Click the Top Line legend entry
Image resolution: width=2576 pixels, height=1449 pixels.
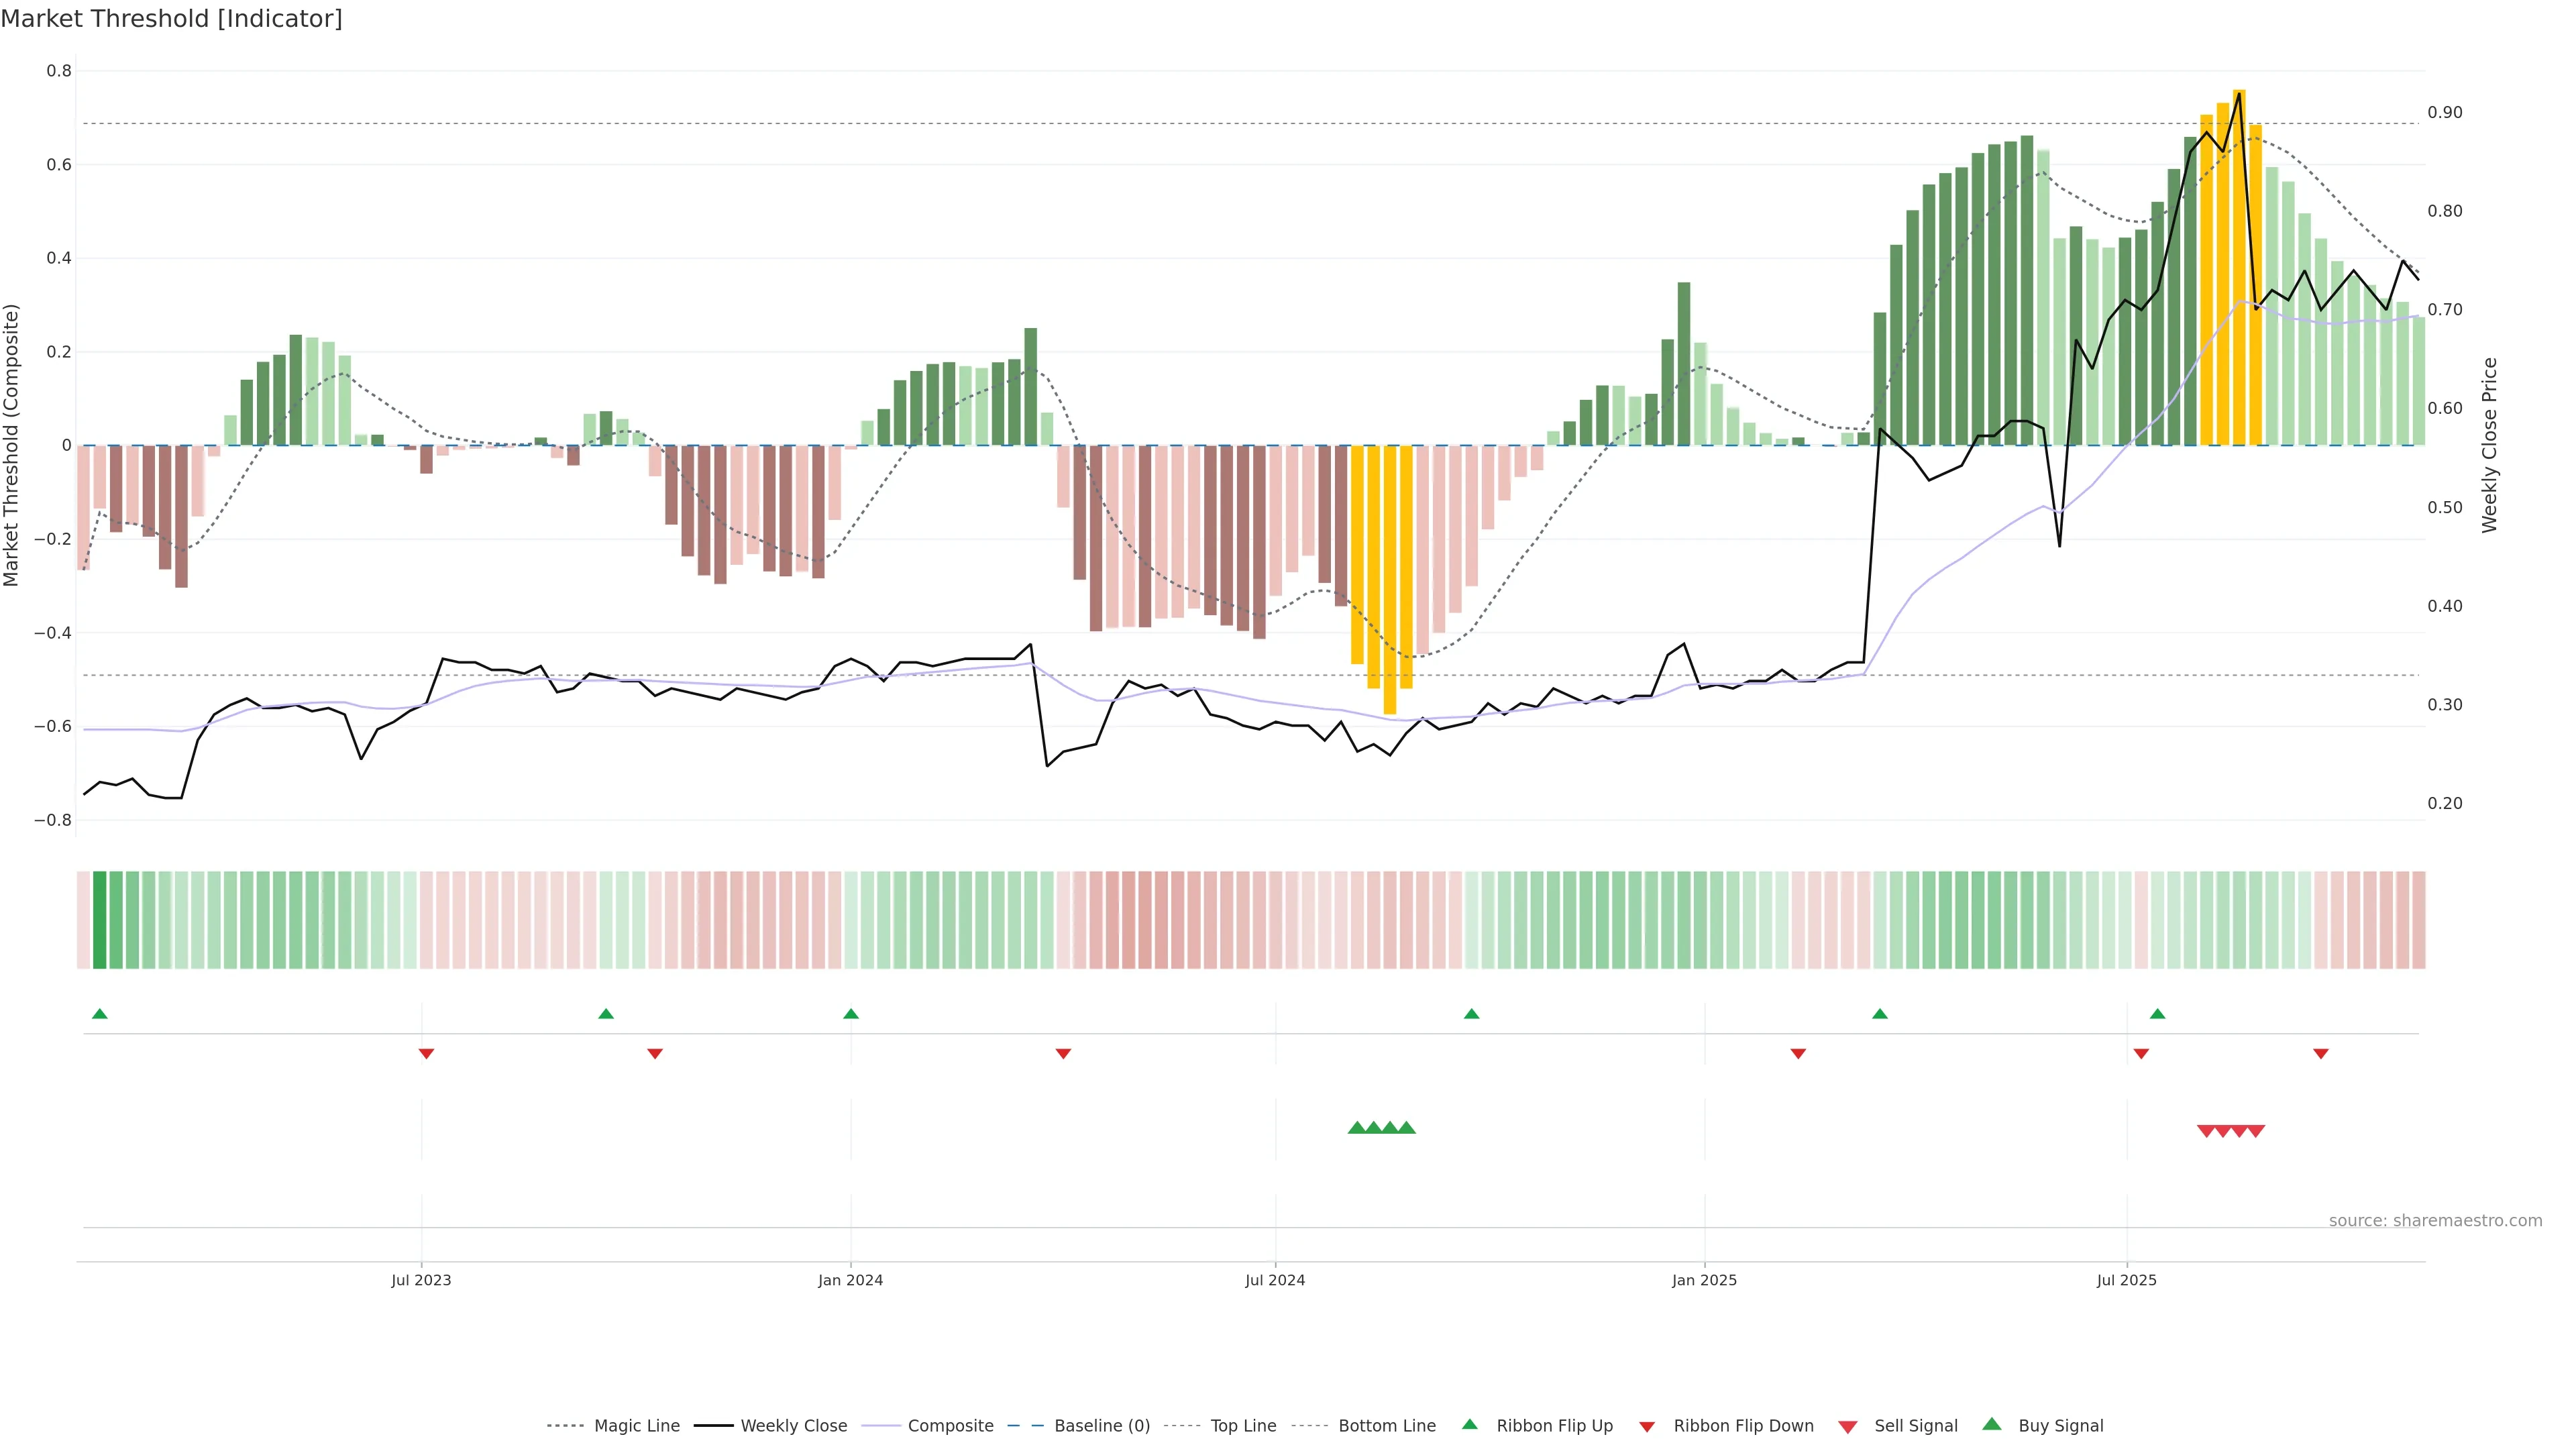(1242, 1425)
